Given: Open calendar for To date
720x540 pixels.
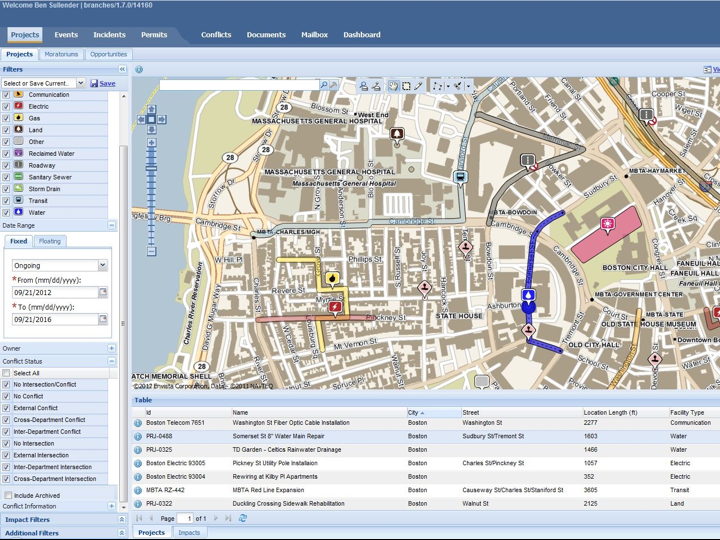Looking at the screenshot, I should pos(103,319).
